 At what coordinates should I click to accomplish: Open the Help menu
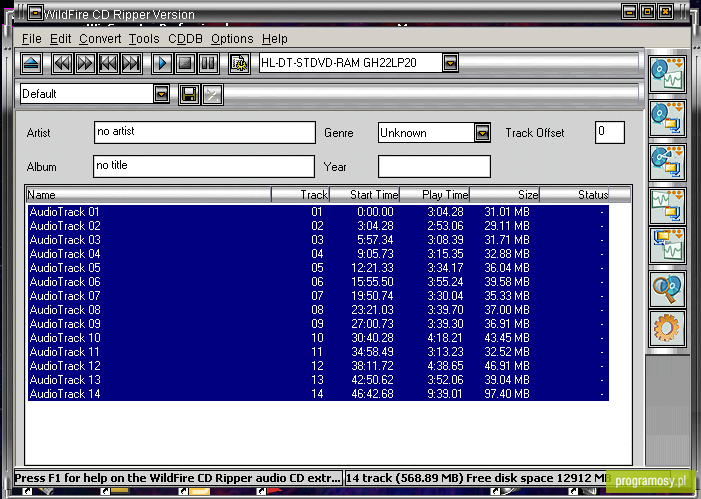tap(274, 39)
